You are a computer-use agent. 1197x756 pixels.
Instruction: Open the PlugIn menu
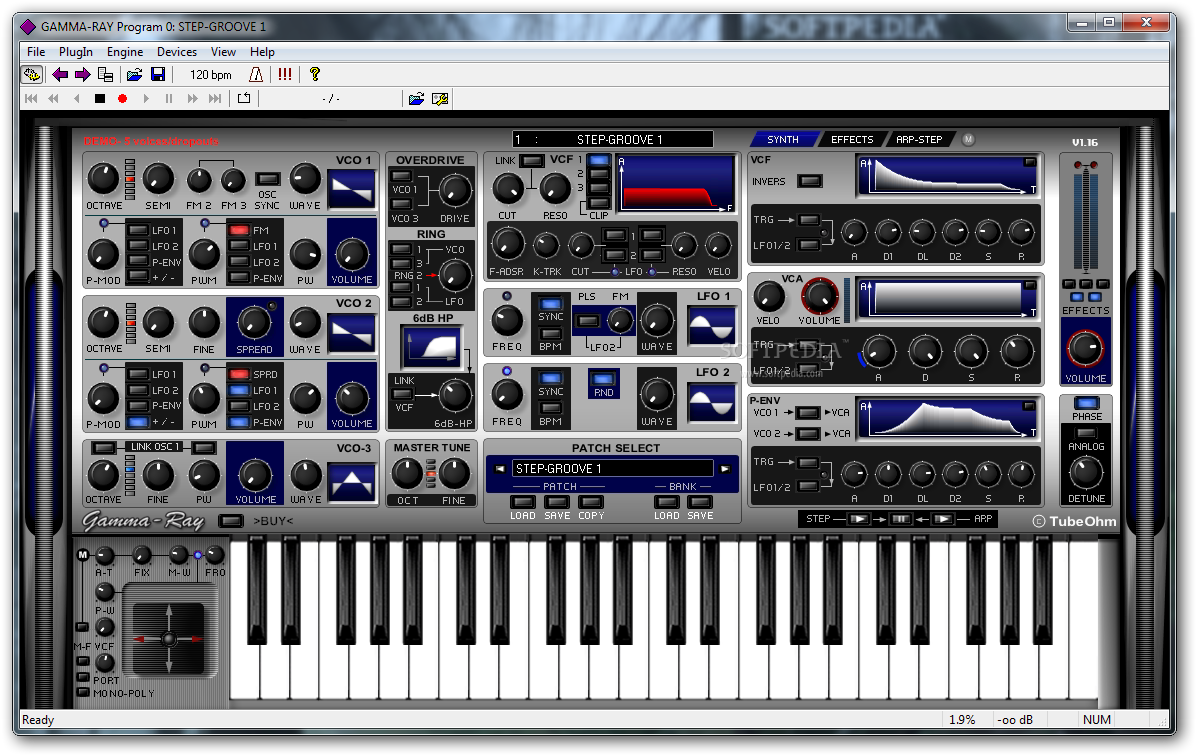pyautogui.click(x=76, y=52)
